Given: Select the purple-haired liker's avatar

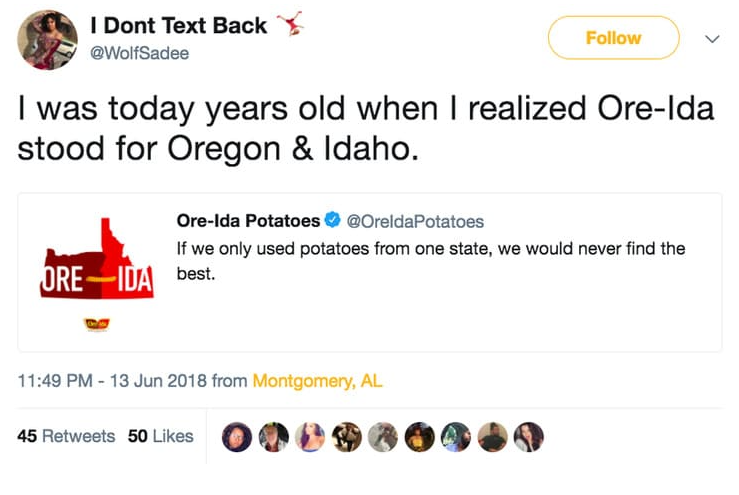Looking at the screenshot, I should tap(310, 437).
